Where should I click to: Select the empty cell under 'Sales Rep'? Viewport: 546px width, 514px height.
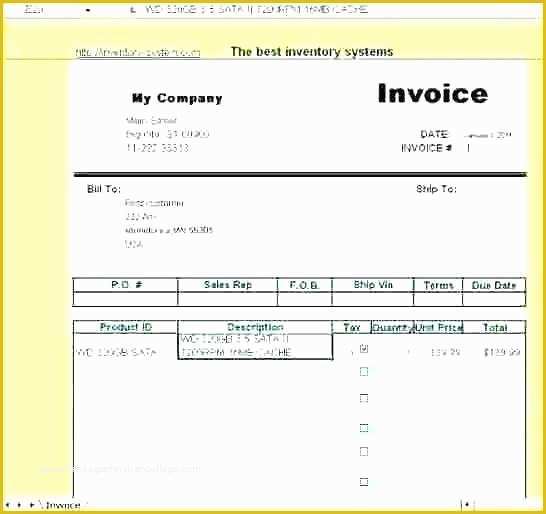click(x=227, y=299)
